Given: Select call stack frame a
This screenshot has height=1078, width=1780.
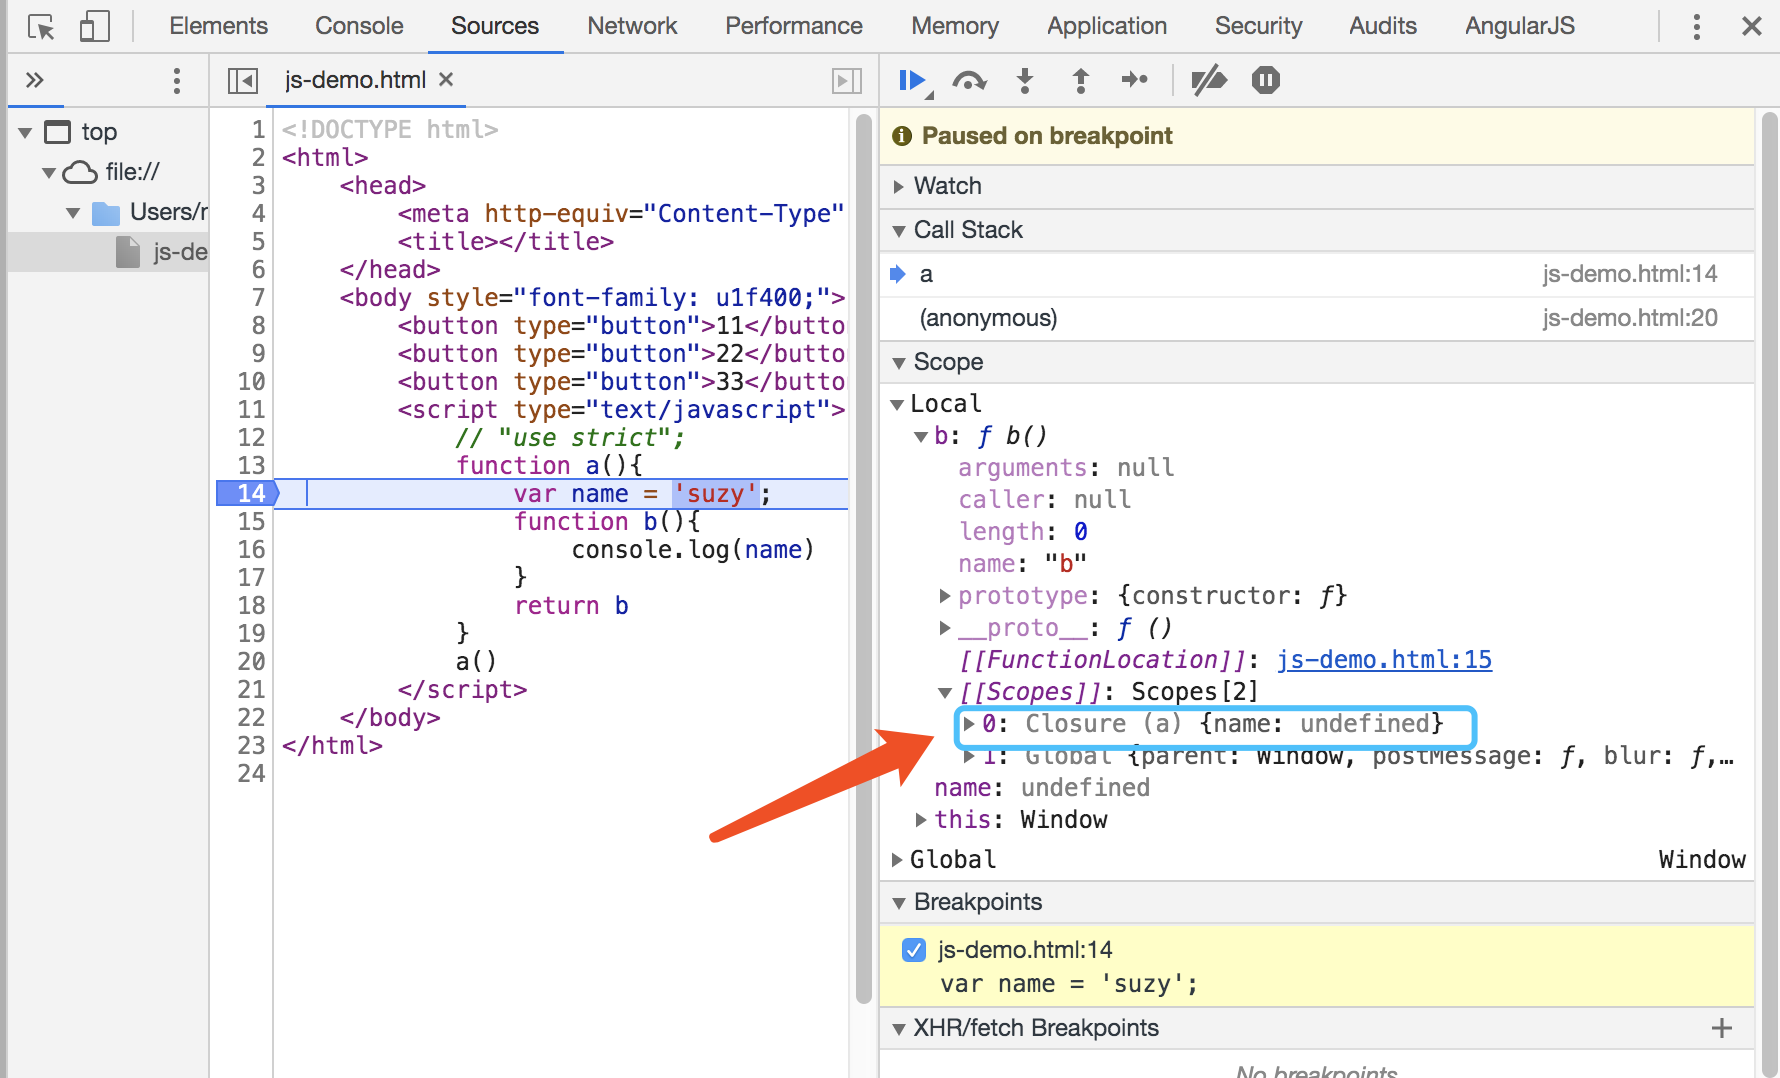Looking at the screenshot, I should [x=1317, y=274].
